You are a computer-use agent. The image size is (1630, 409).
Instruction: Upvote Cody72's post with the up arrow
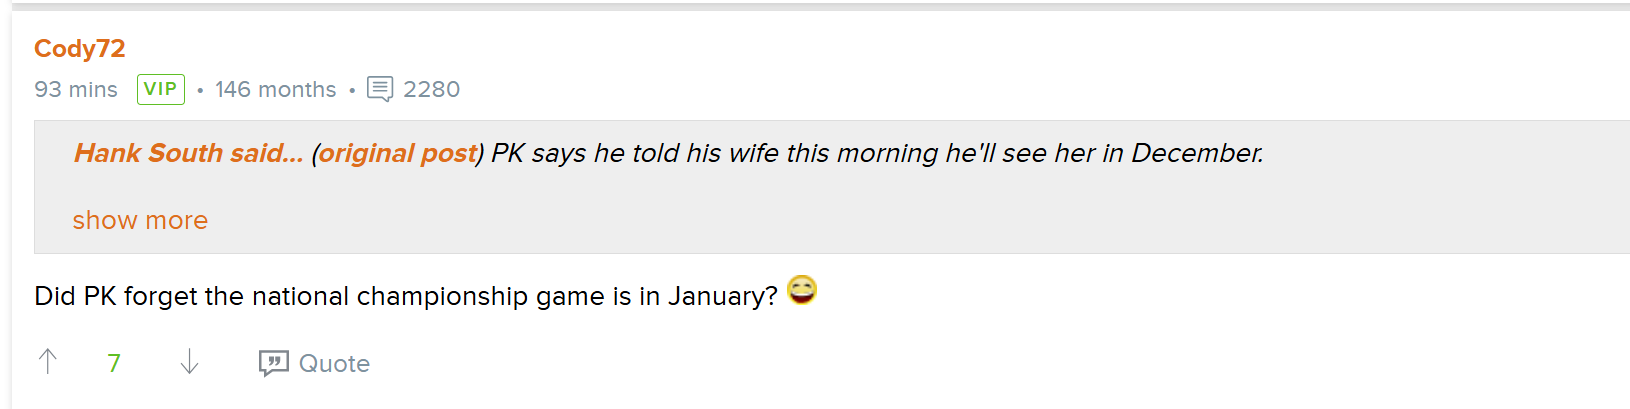click(47, 361)
